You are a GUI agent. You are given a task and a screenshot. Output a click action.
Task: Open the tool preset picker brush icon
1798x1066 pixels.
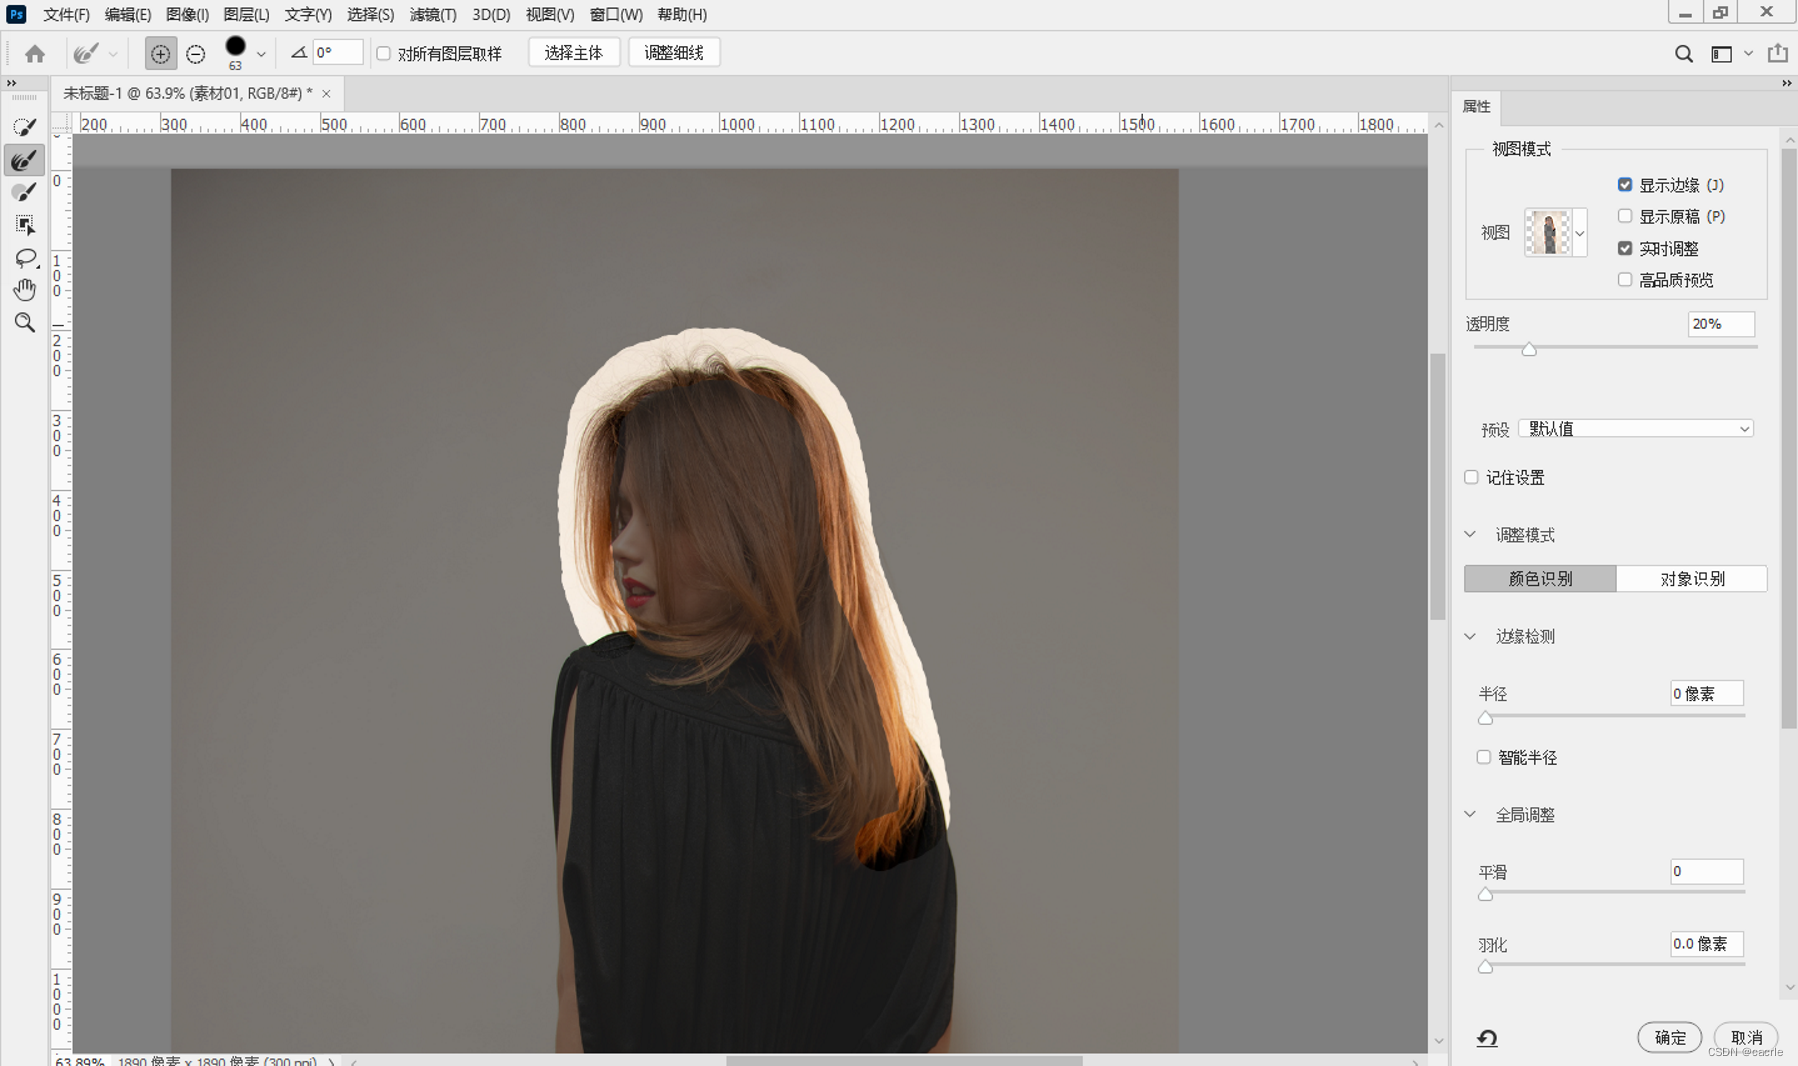coord(86,53)
